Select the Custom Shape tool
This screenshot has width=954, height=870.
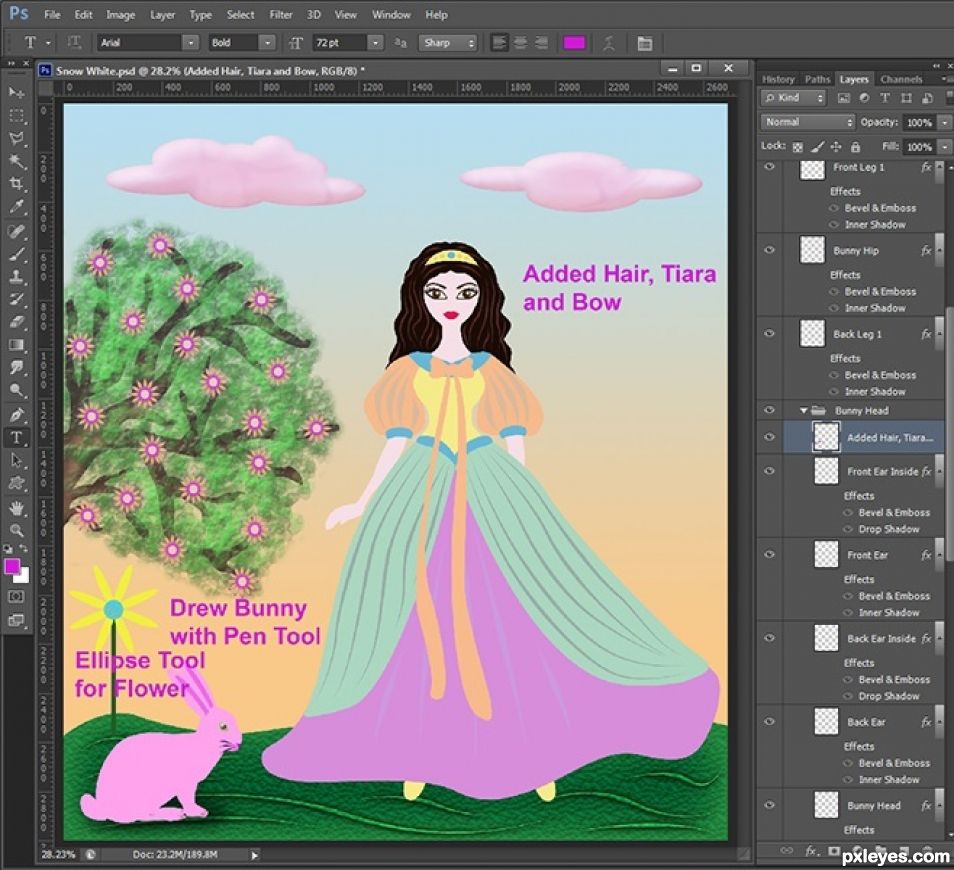point(16,484)
